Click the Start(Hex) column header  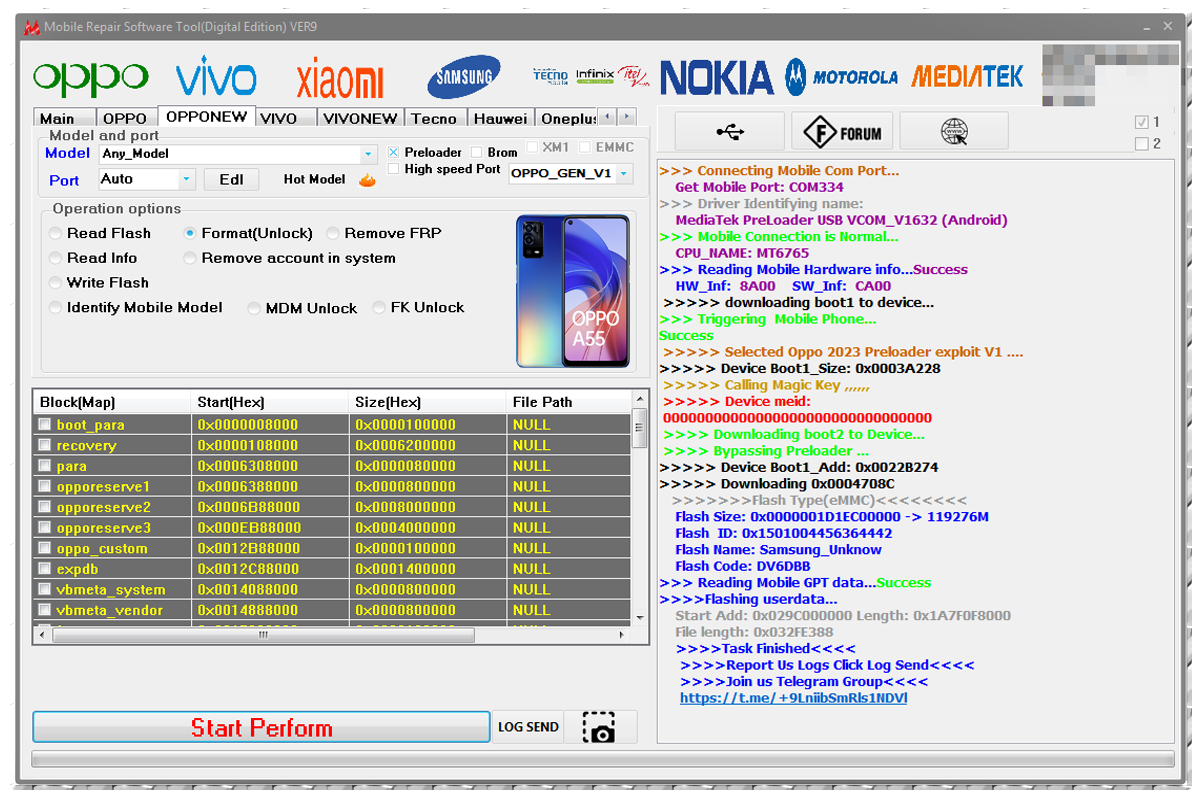click(x=270, y=402)
